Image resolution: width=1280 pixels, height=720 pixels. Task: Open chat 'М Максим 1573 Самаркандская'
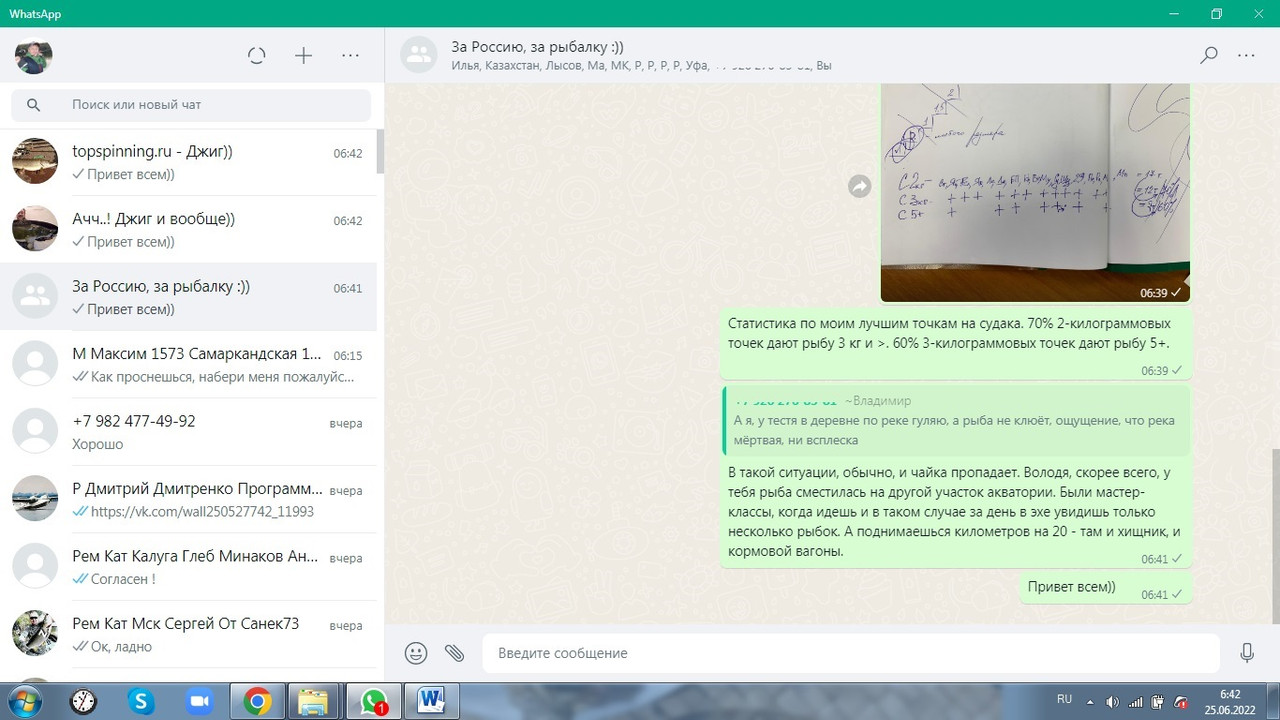(x=188, y=364)
